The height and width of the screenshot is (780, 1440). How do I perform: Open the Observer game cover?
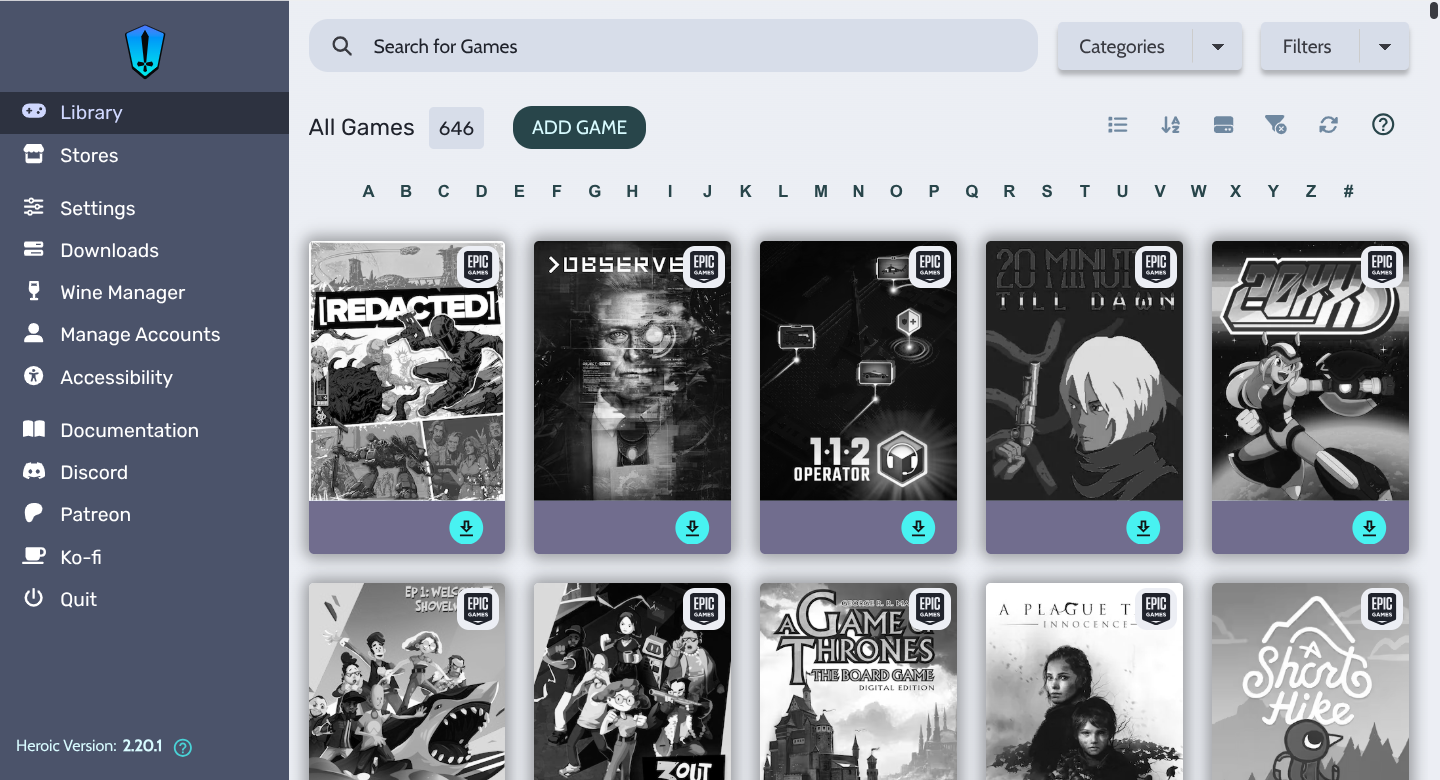click(x=632, y=370)
